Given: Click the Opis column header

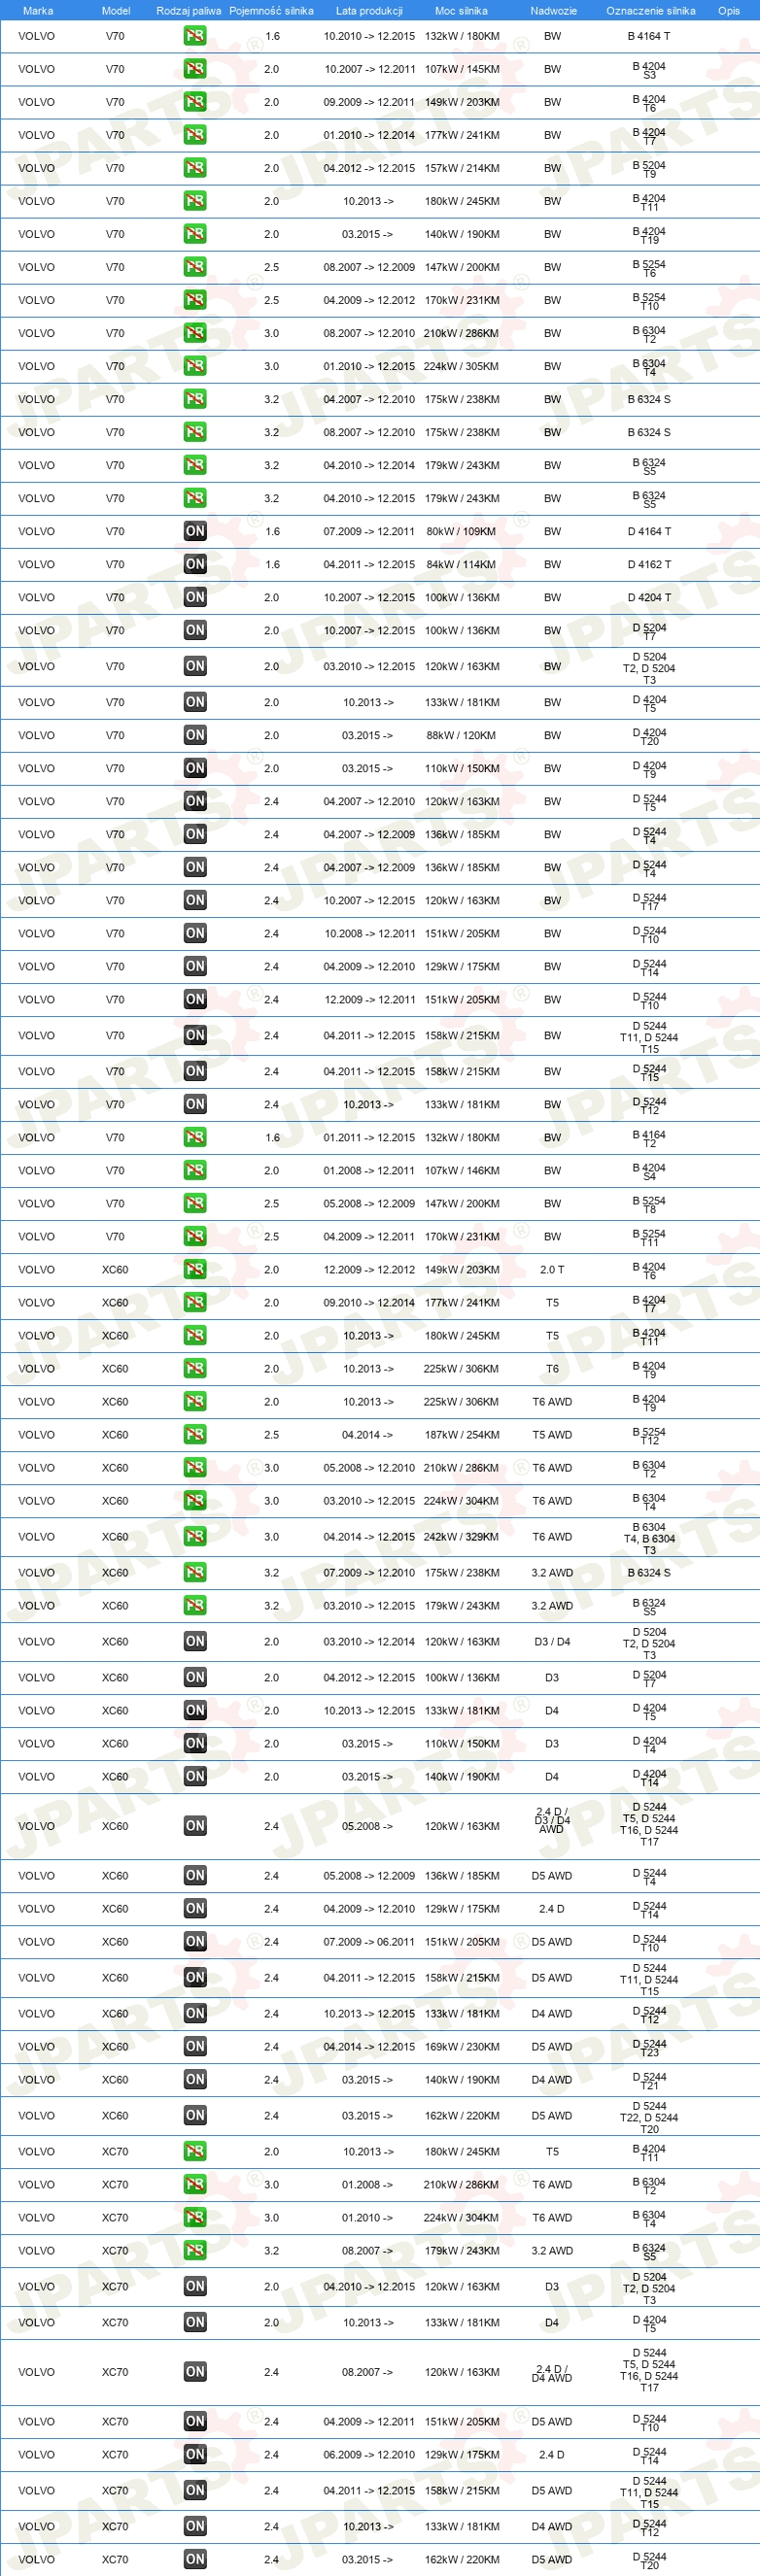Looking at the screenshot, I should pos(729,11).
